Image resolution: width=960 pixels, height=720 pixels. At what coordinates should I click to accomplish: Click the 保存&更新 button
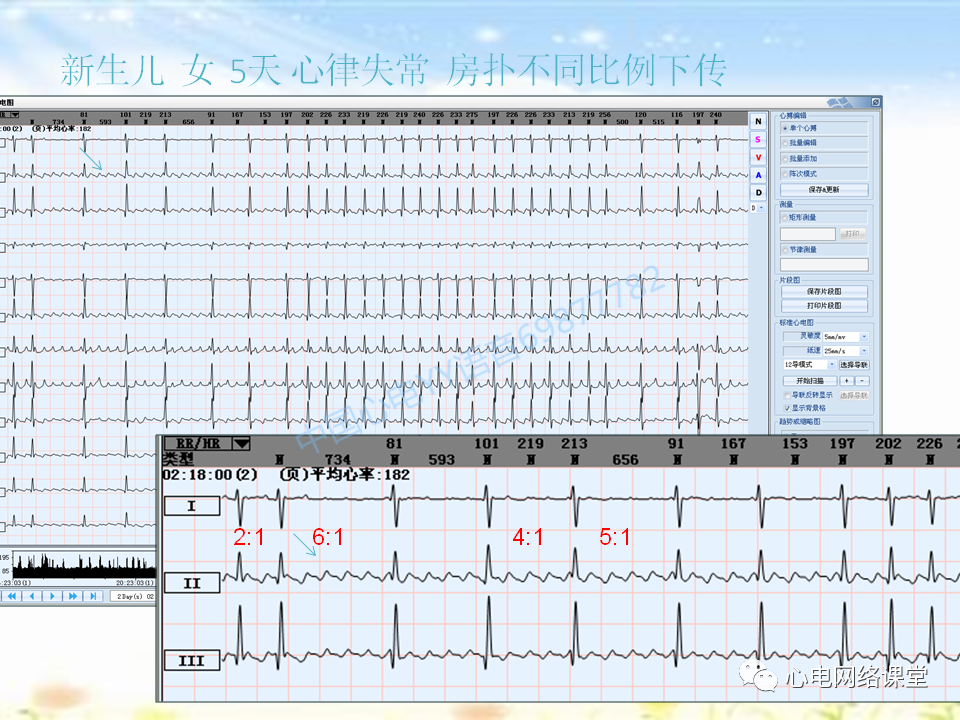click(824, 190)
